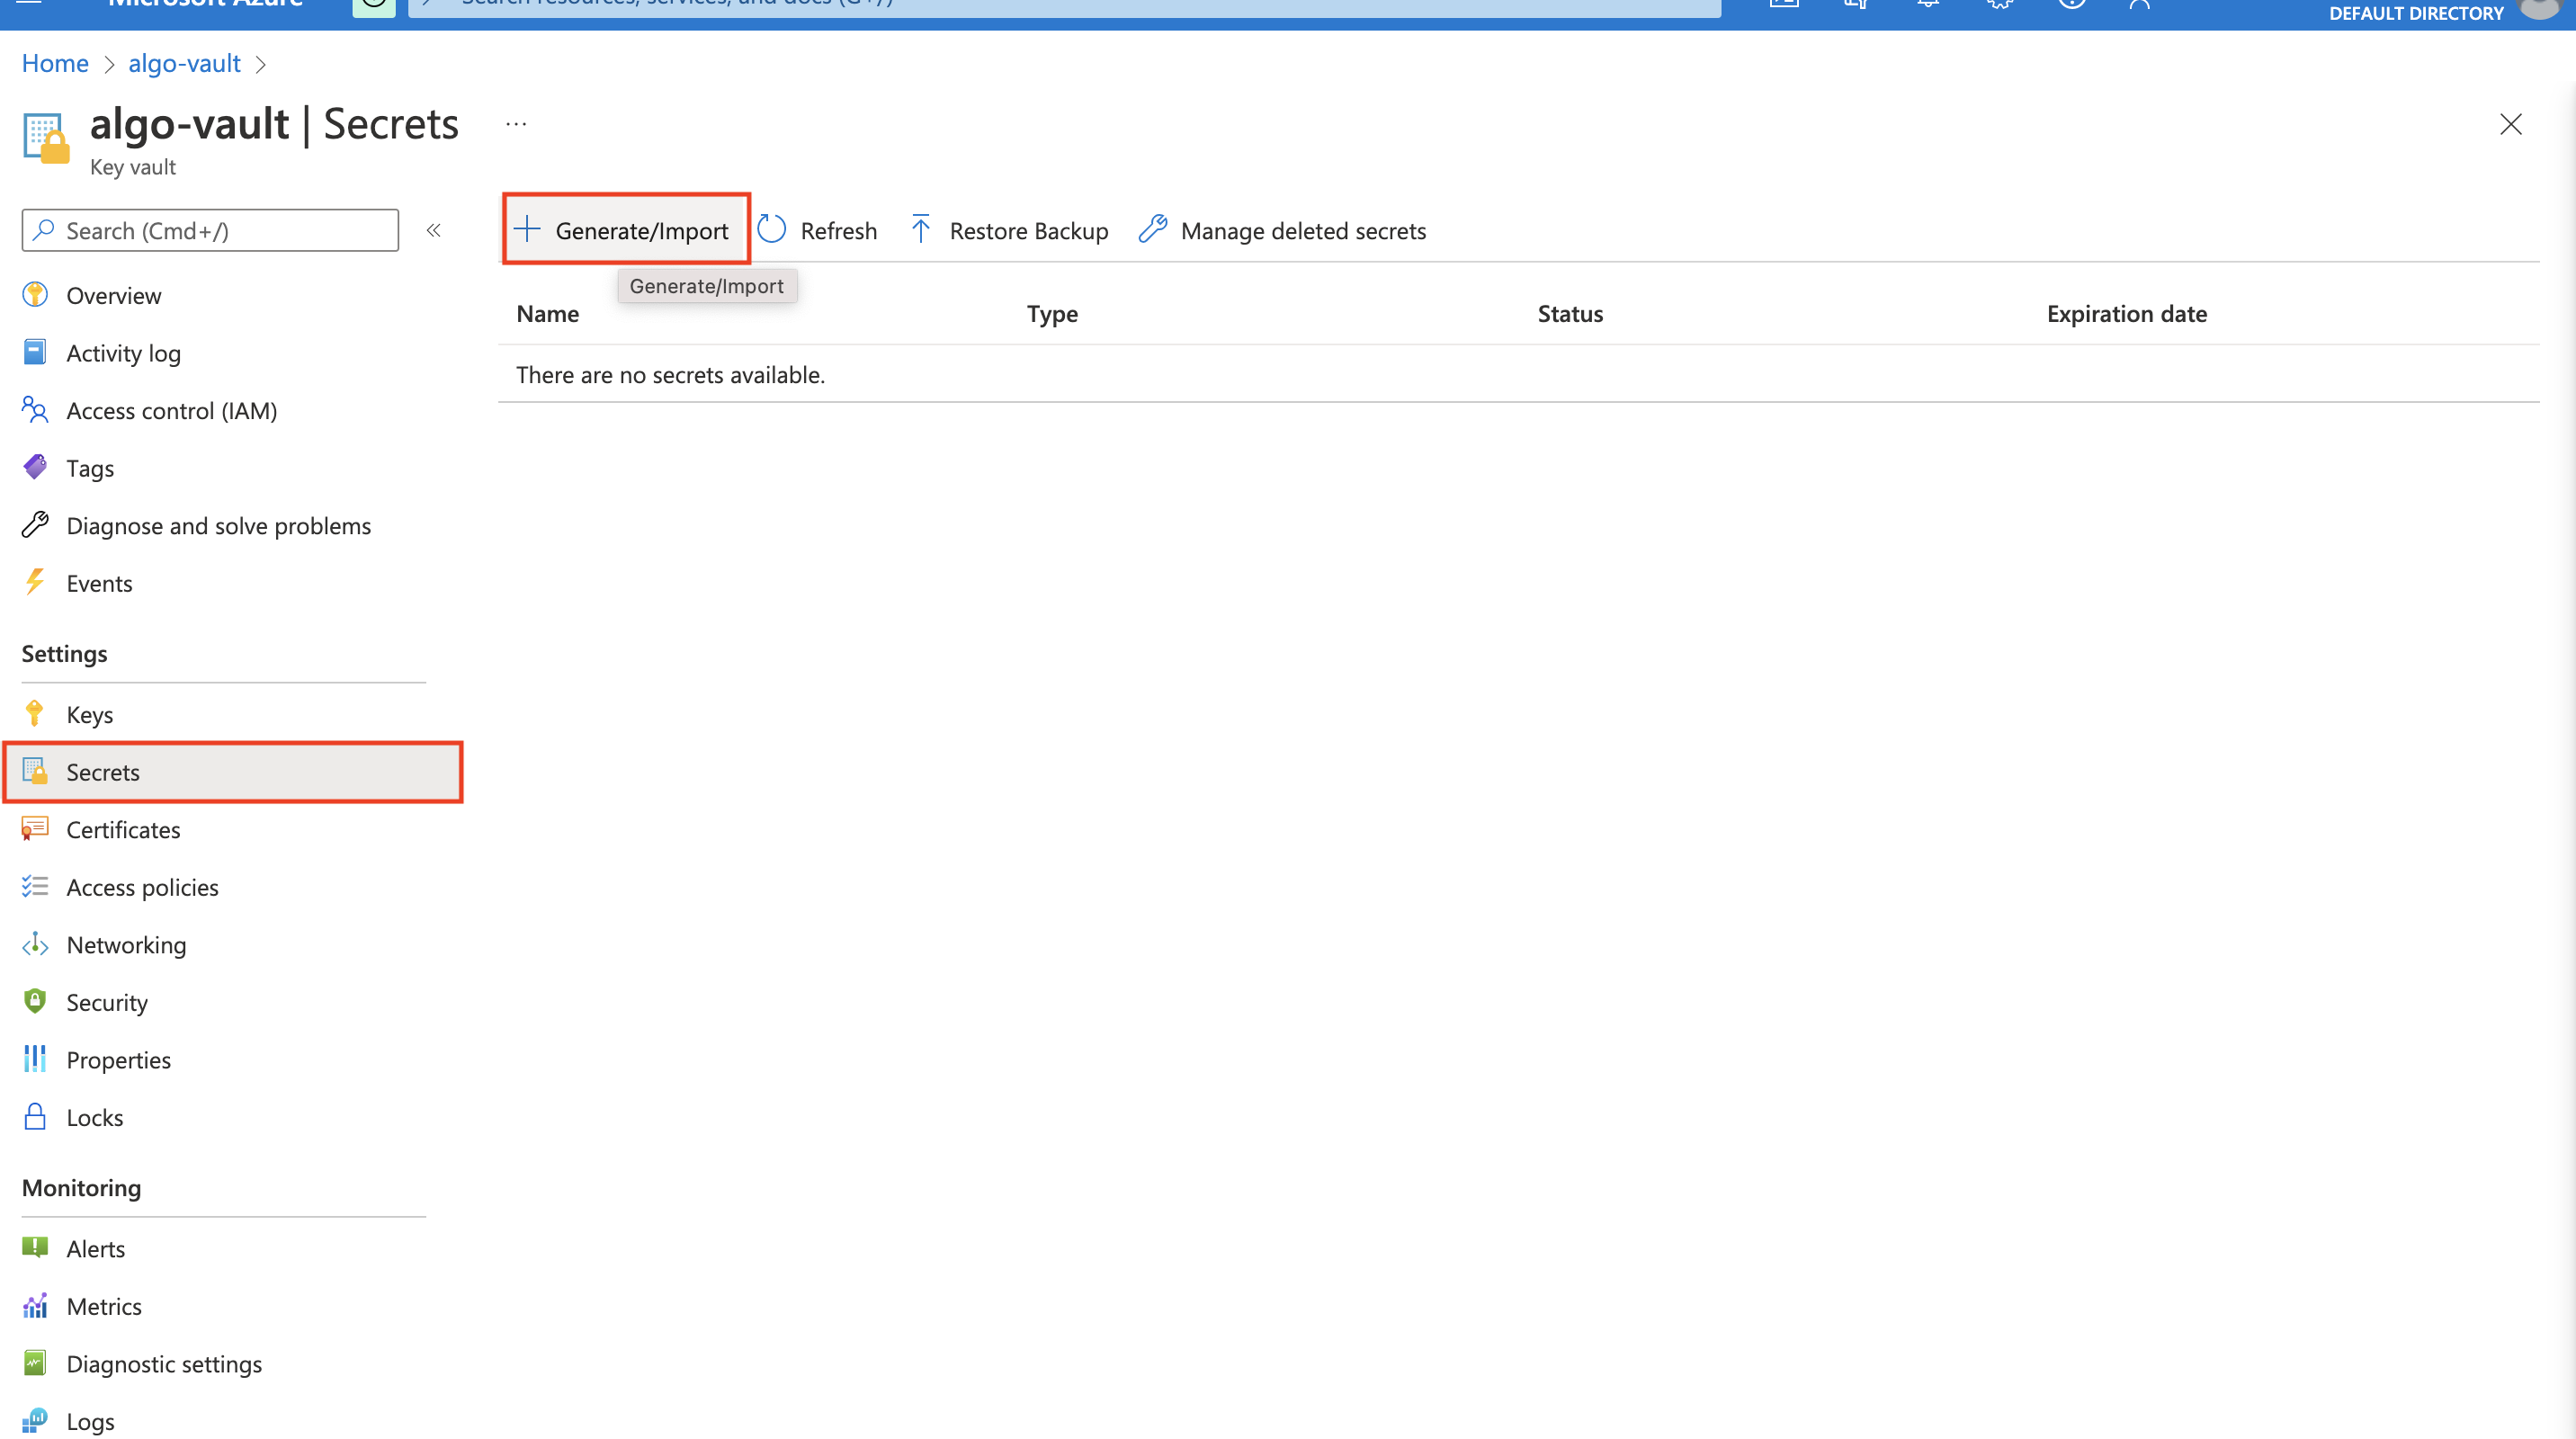Open Access control (IAM) in sidebar
The height and width of the screenshot is (1439, 2576).
coord(171,410)
